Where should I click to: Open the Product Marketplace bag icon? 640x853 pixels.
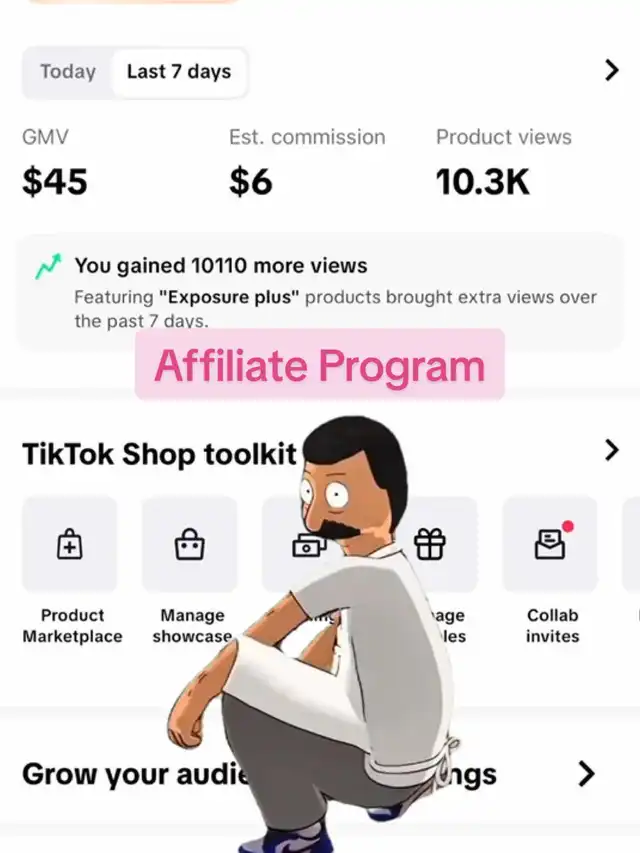[70, 544]
